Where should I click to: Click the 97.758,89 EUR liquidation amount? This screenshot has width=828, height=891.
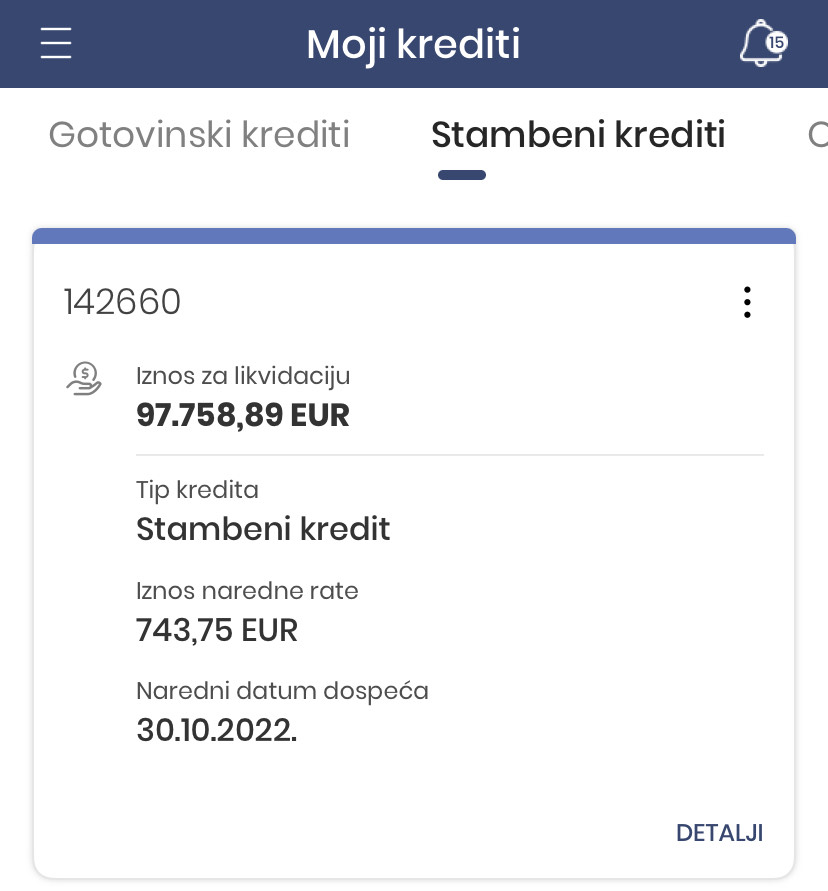(243, 414)
